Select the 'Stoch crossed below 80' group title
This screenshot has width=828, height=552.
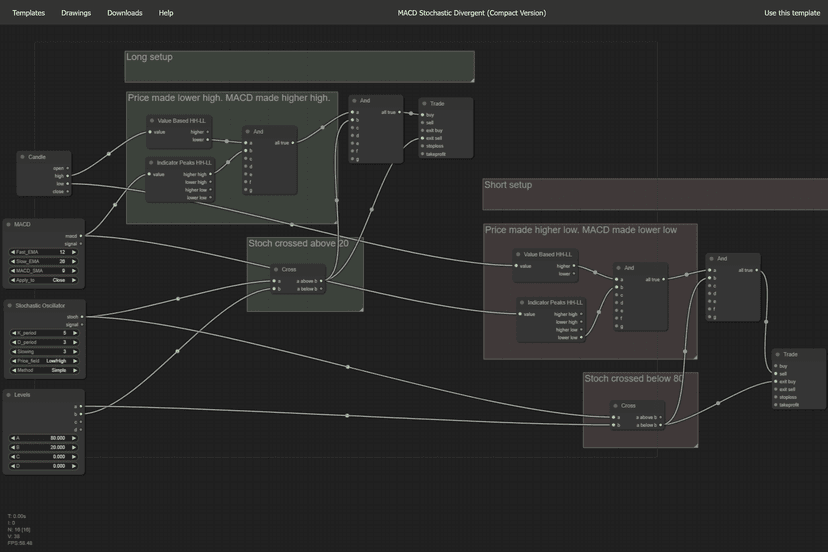point(634,378)
